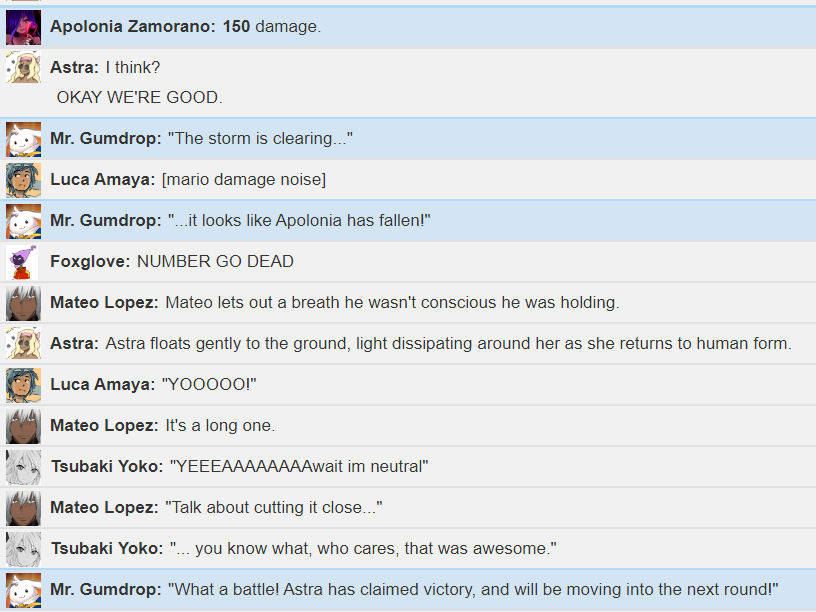Click Luca Amaya's avatar beside YOOOOO message
The height and width of the screenshot is (612, 816).
click(23, 385)
